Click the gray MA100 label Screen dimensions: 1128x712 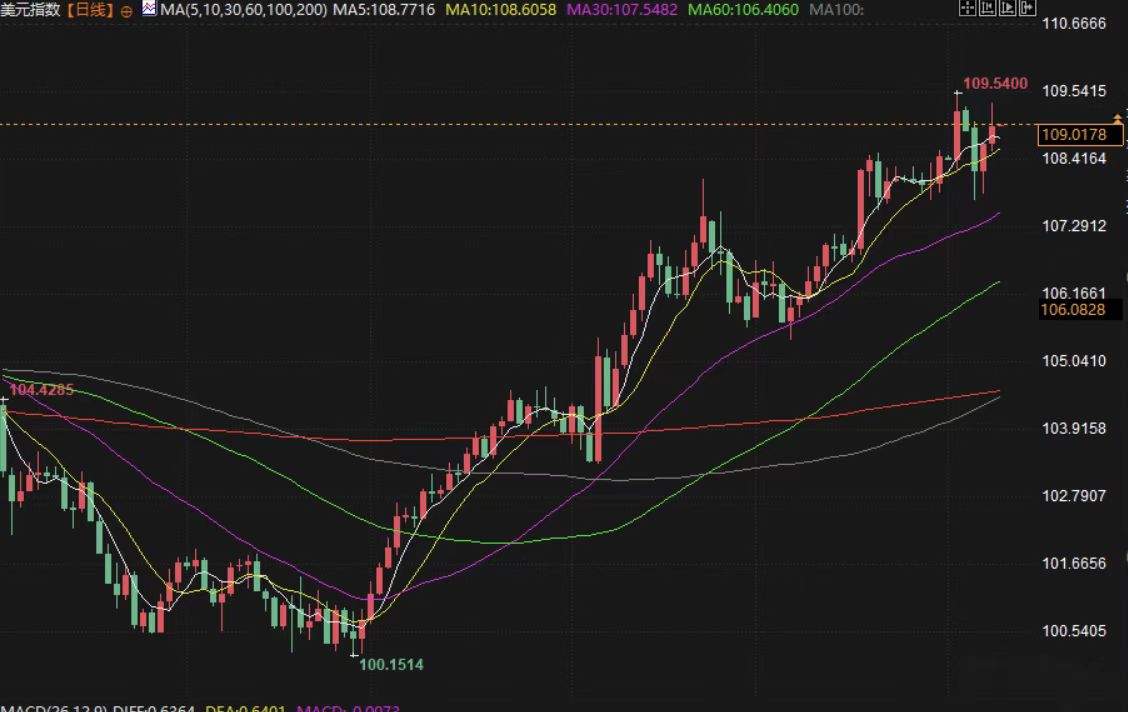pos(837,10)
